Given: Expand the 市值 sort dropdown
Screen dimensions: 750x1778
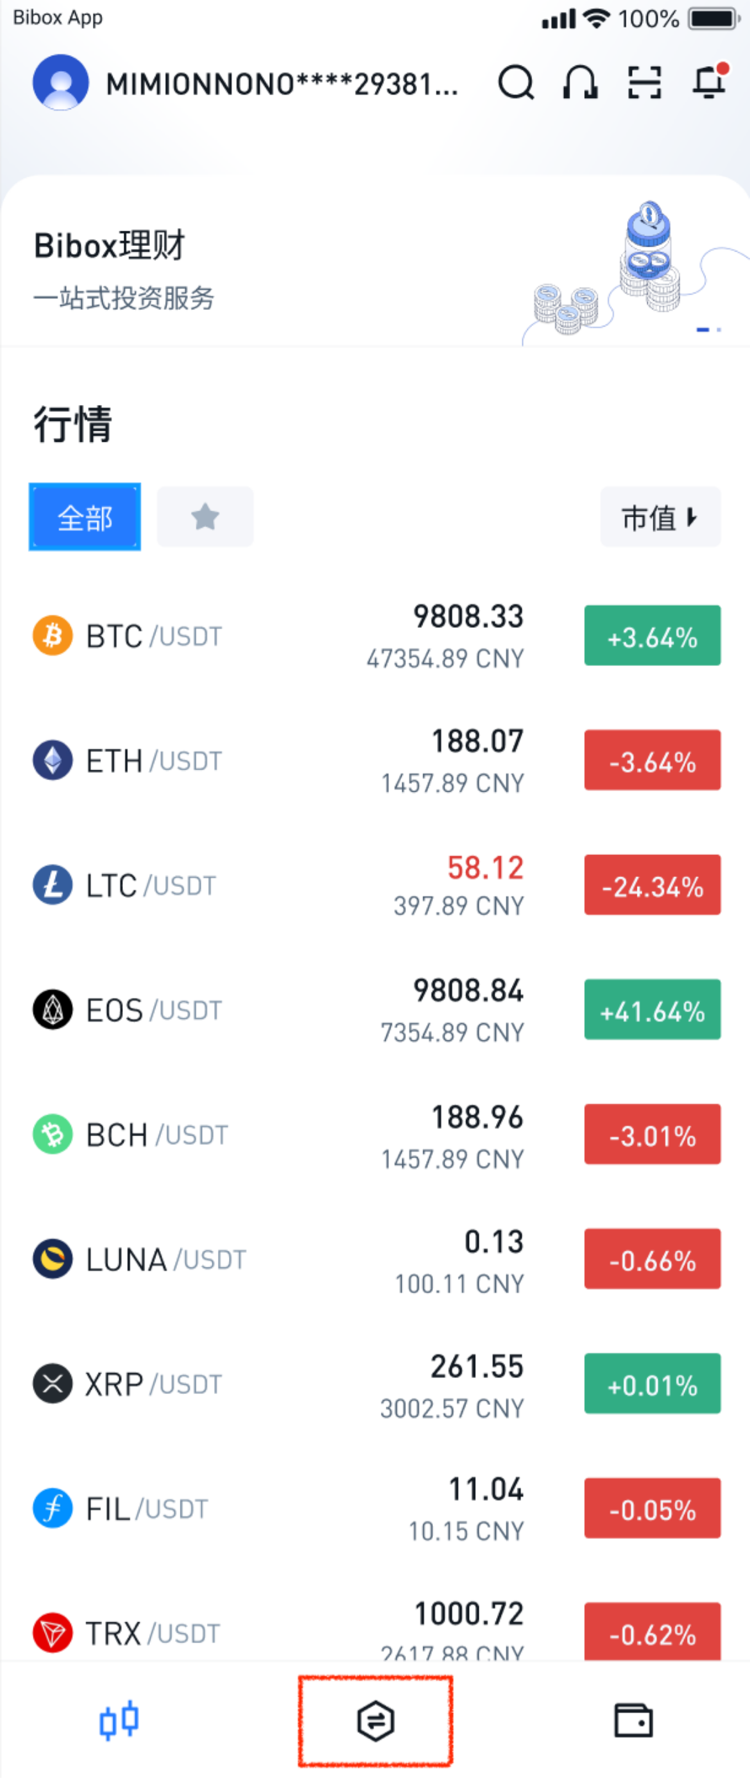Looking at the screenshot, I should coord(660,517).
